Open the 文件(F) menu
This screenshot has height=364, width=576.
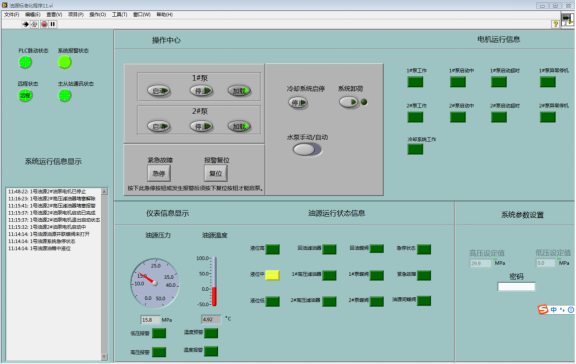tap(11, 14)
